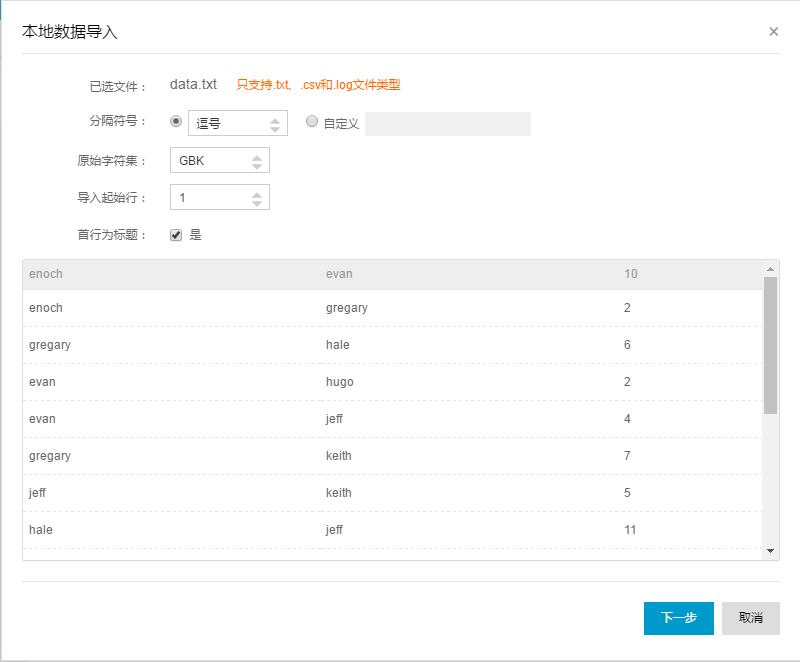Image resolution: width=800 pixels, height=662 pixels.
Task: Click the preview table scroll-up arrow
Action: point(770,269)
